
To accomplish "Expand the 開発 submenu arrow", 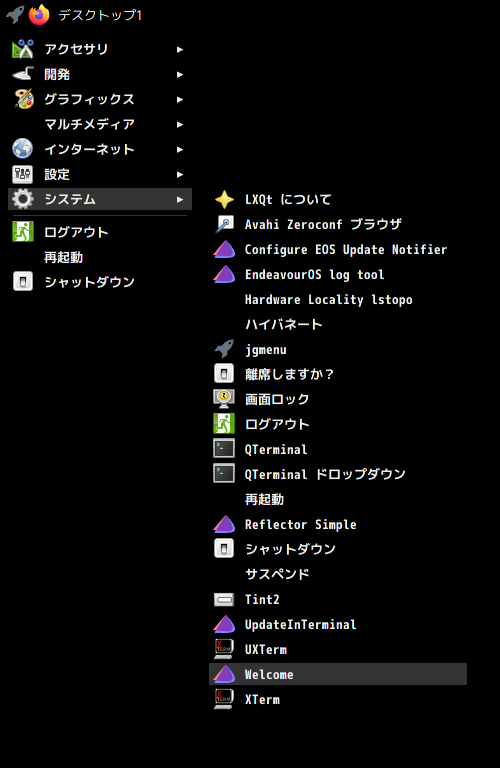I will [x=180, y=74].
